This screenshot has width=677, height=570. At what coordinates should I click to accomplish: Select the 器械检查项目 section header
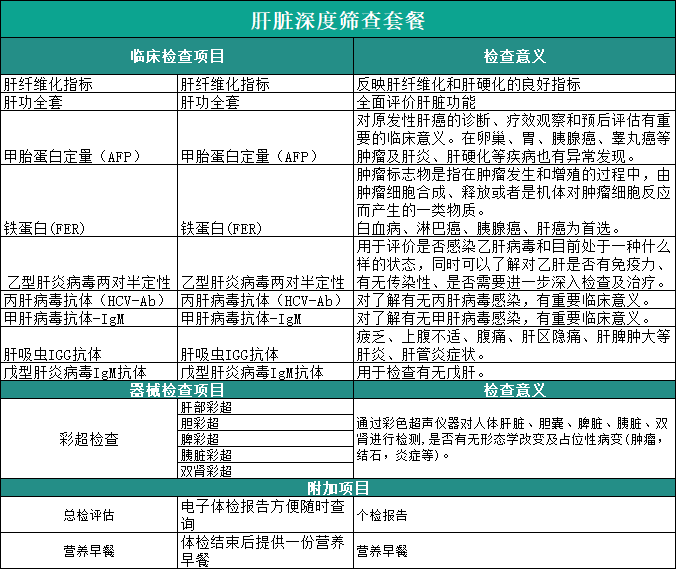pos(177,390)
